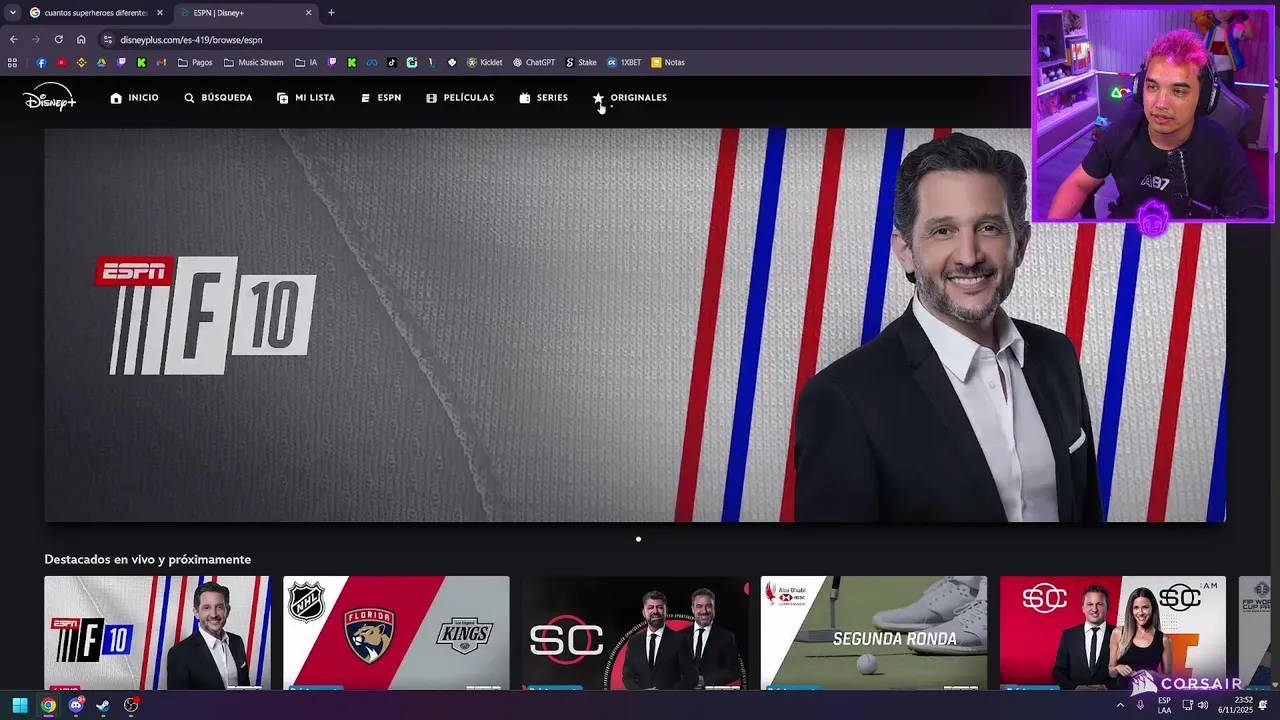Screen dimensions: 1280x720
Task: Open the volume tray icon
Action: 1203,705
